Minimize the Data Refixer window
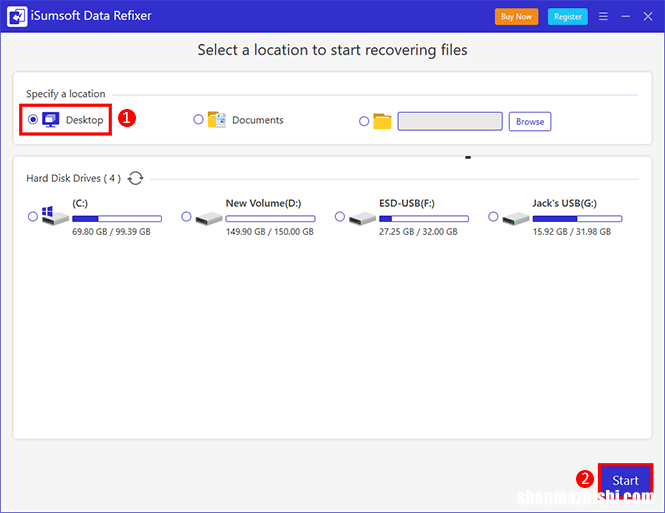The height and width of the screenshot is (513, 665). point(625,17)
